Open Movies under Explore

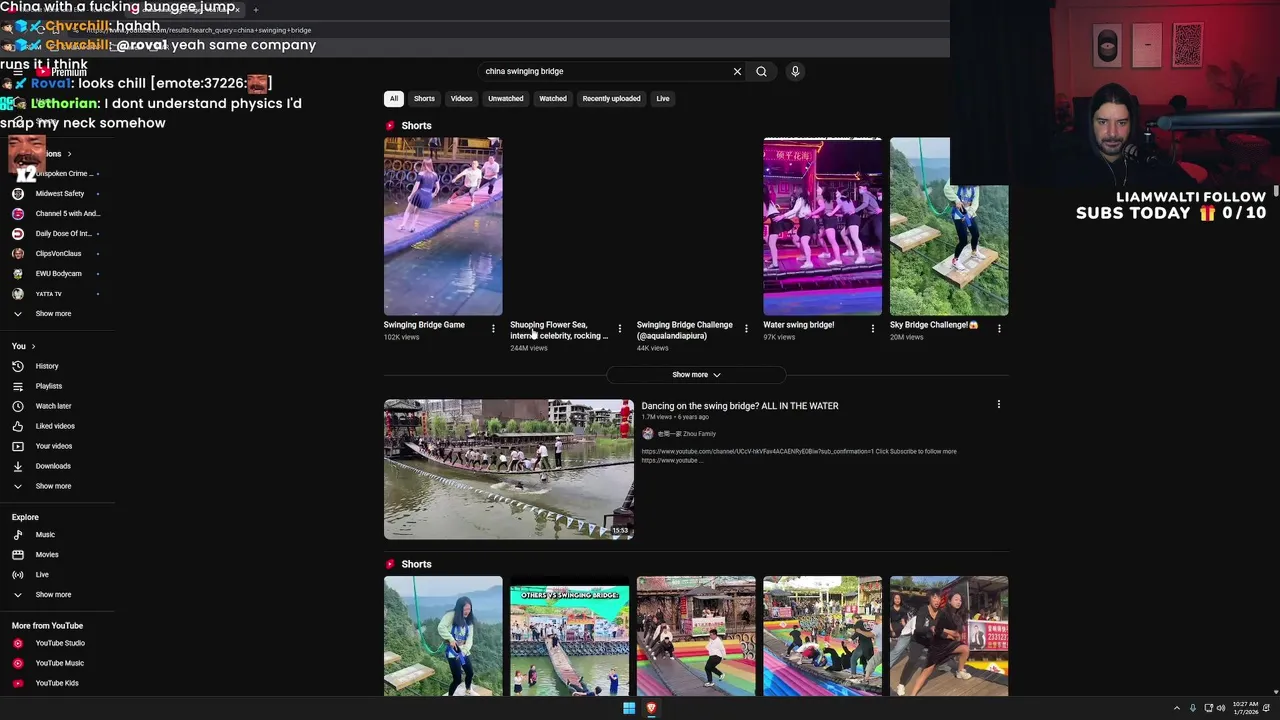click(47, 555)
